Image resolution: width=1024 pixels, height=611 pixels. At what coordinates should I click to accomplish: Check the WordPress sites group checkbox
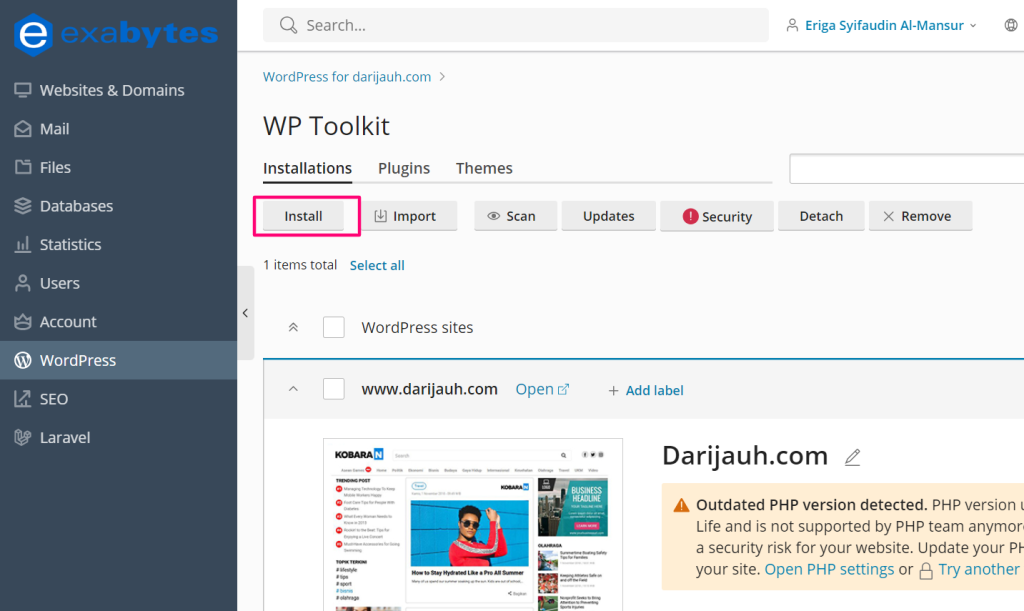click(x=333, y=327)
